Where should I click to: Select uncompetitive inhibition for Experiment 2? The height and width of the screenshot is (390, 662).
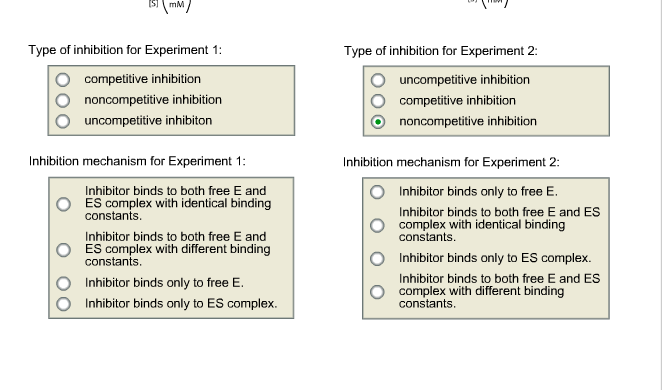[378, 80]
